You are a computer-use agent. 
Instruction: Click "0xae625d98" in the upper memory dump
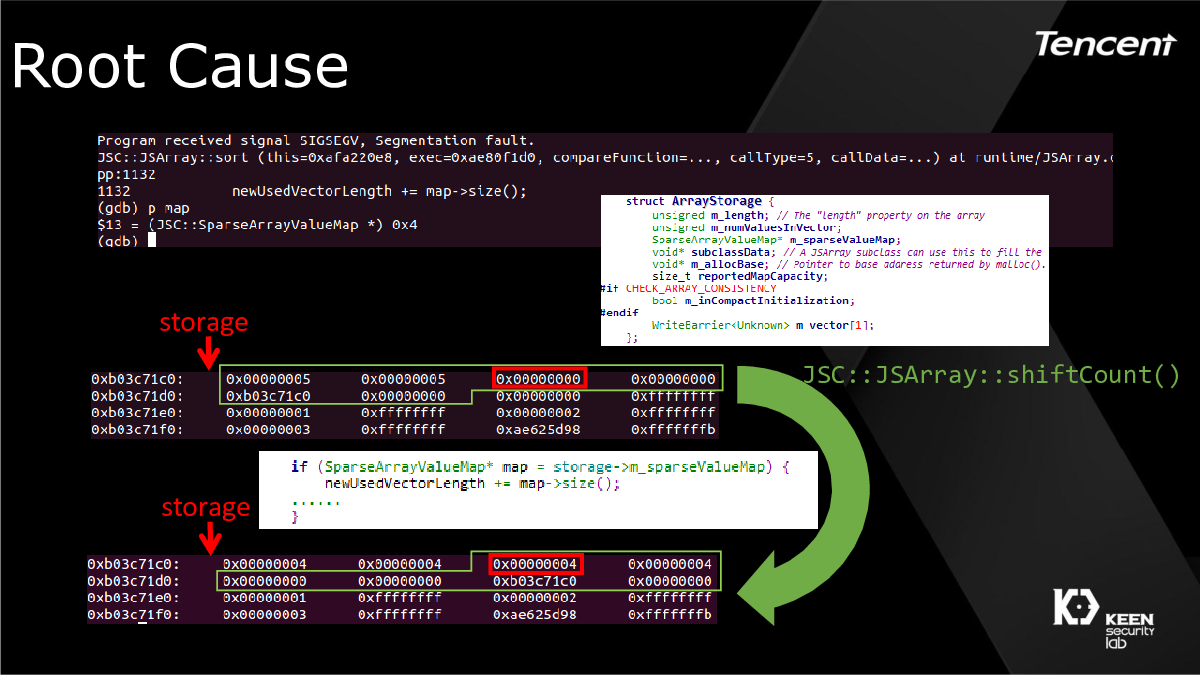point(538,429)
